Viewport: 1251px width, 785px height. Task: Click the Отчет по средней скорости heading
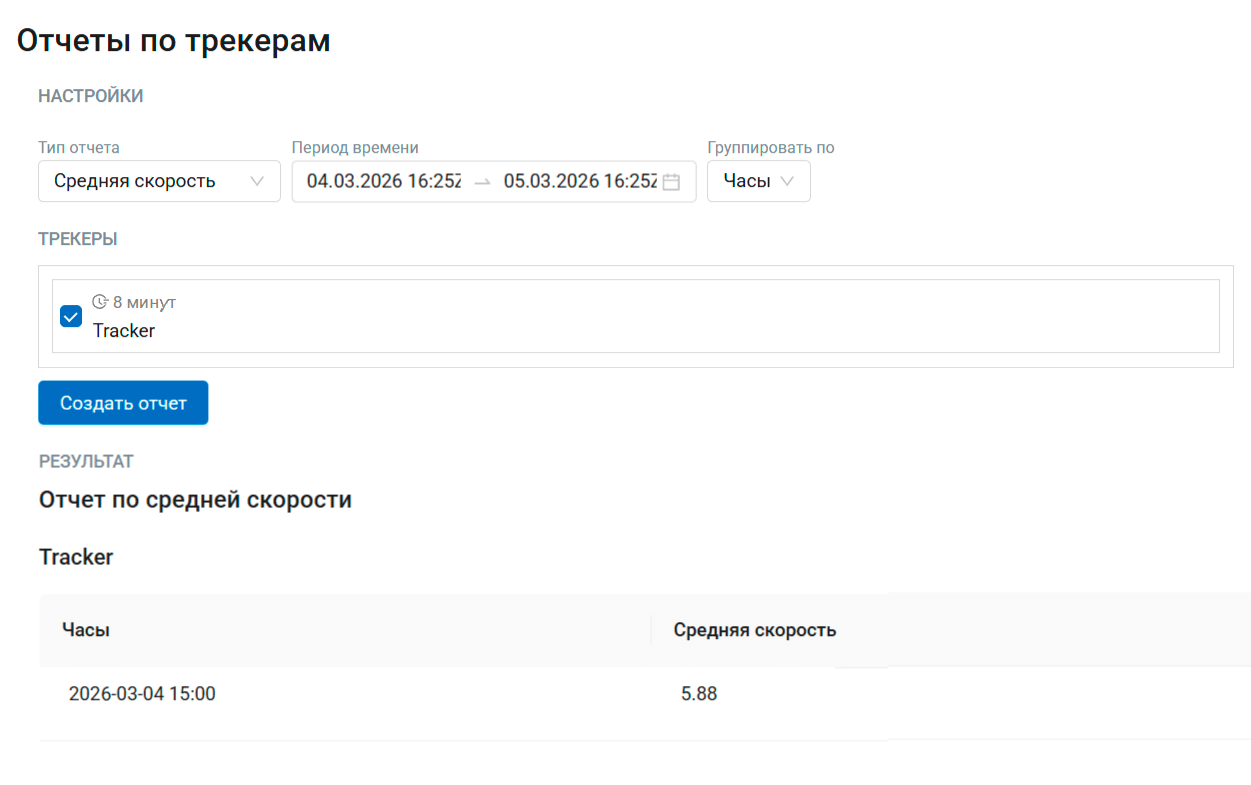click(195, 499)
